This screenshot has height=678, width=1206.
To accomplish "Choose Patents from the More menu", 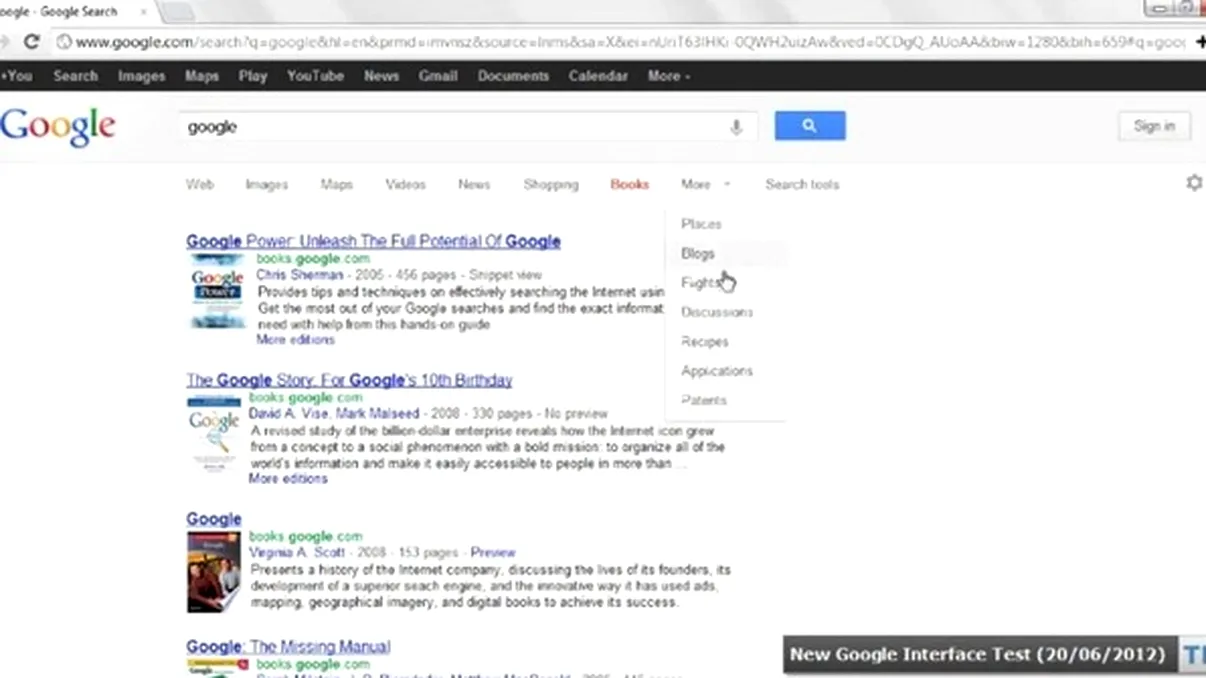I will tap(704, 400).
